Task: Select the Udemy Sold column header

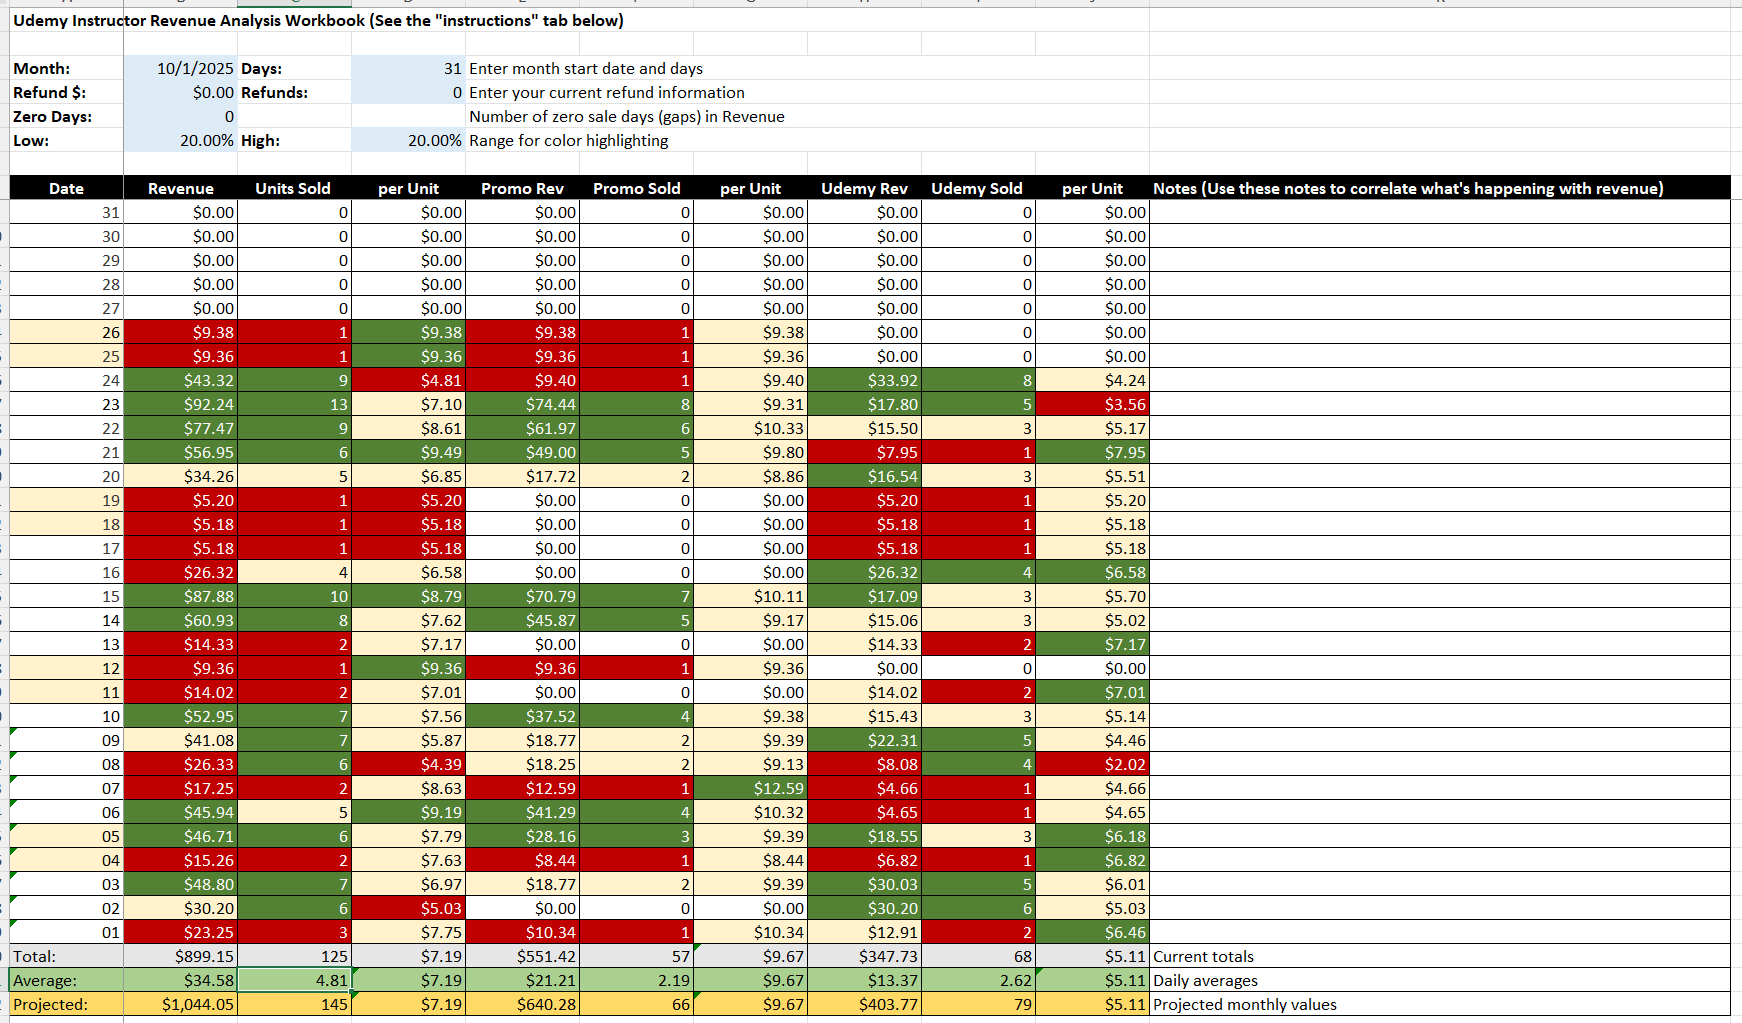Action: 978,188
